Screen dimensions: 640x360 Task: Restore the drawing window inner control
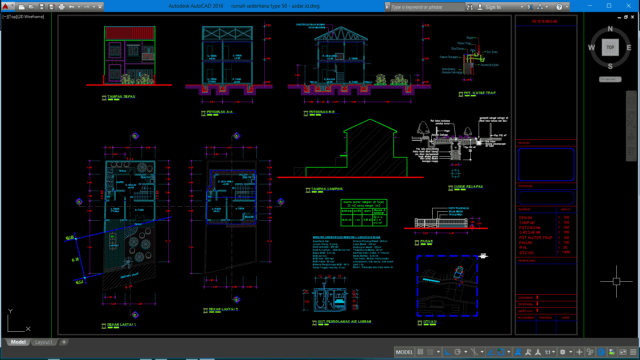pyautogui.click(x=626, y=18)
